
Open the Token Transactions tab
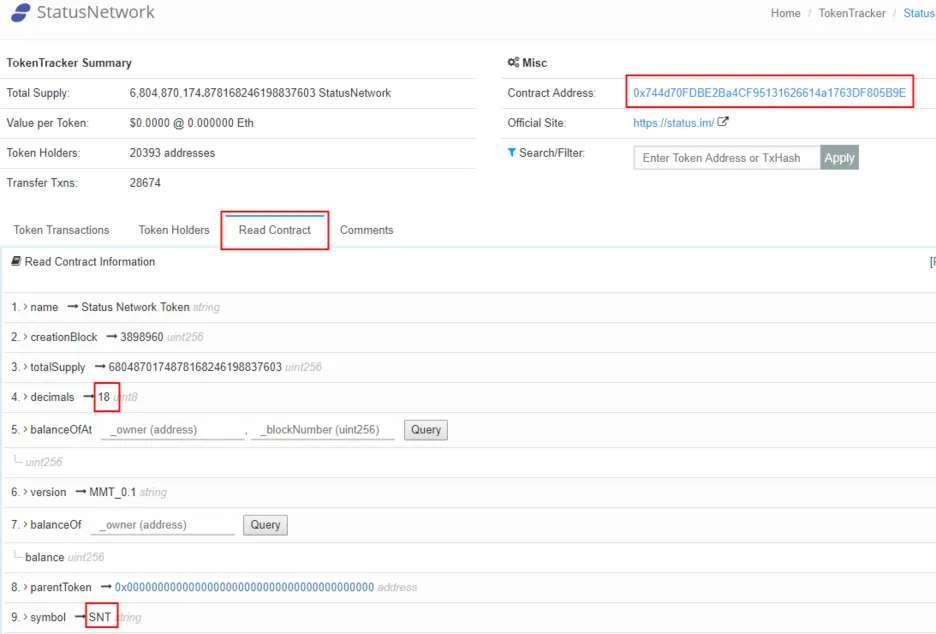pos(61,230)
